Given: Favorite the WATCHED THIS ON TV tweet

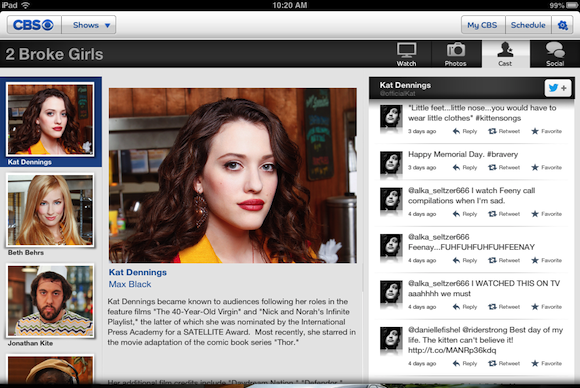Looking at the screenshot, I should pos(546,307).
